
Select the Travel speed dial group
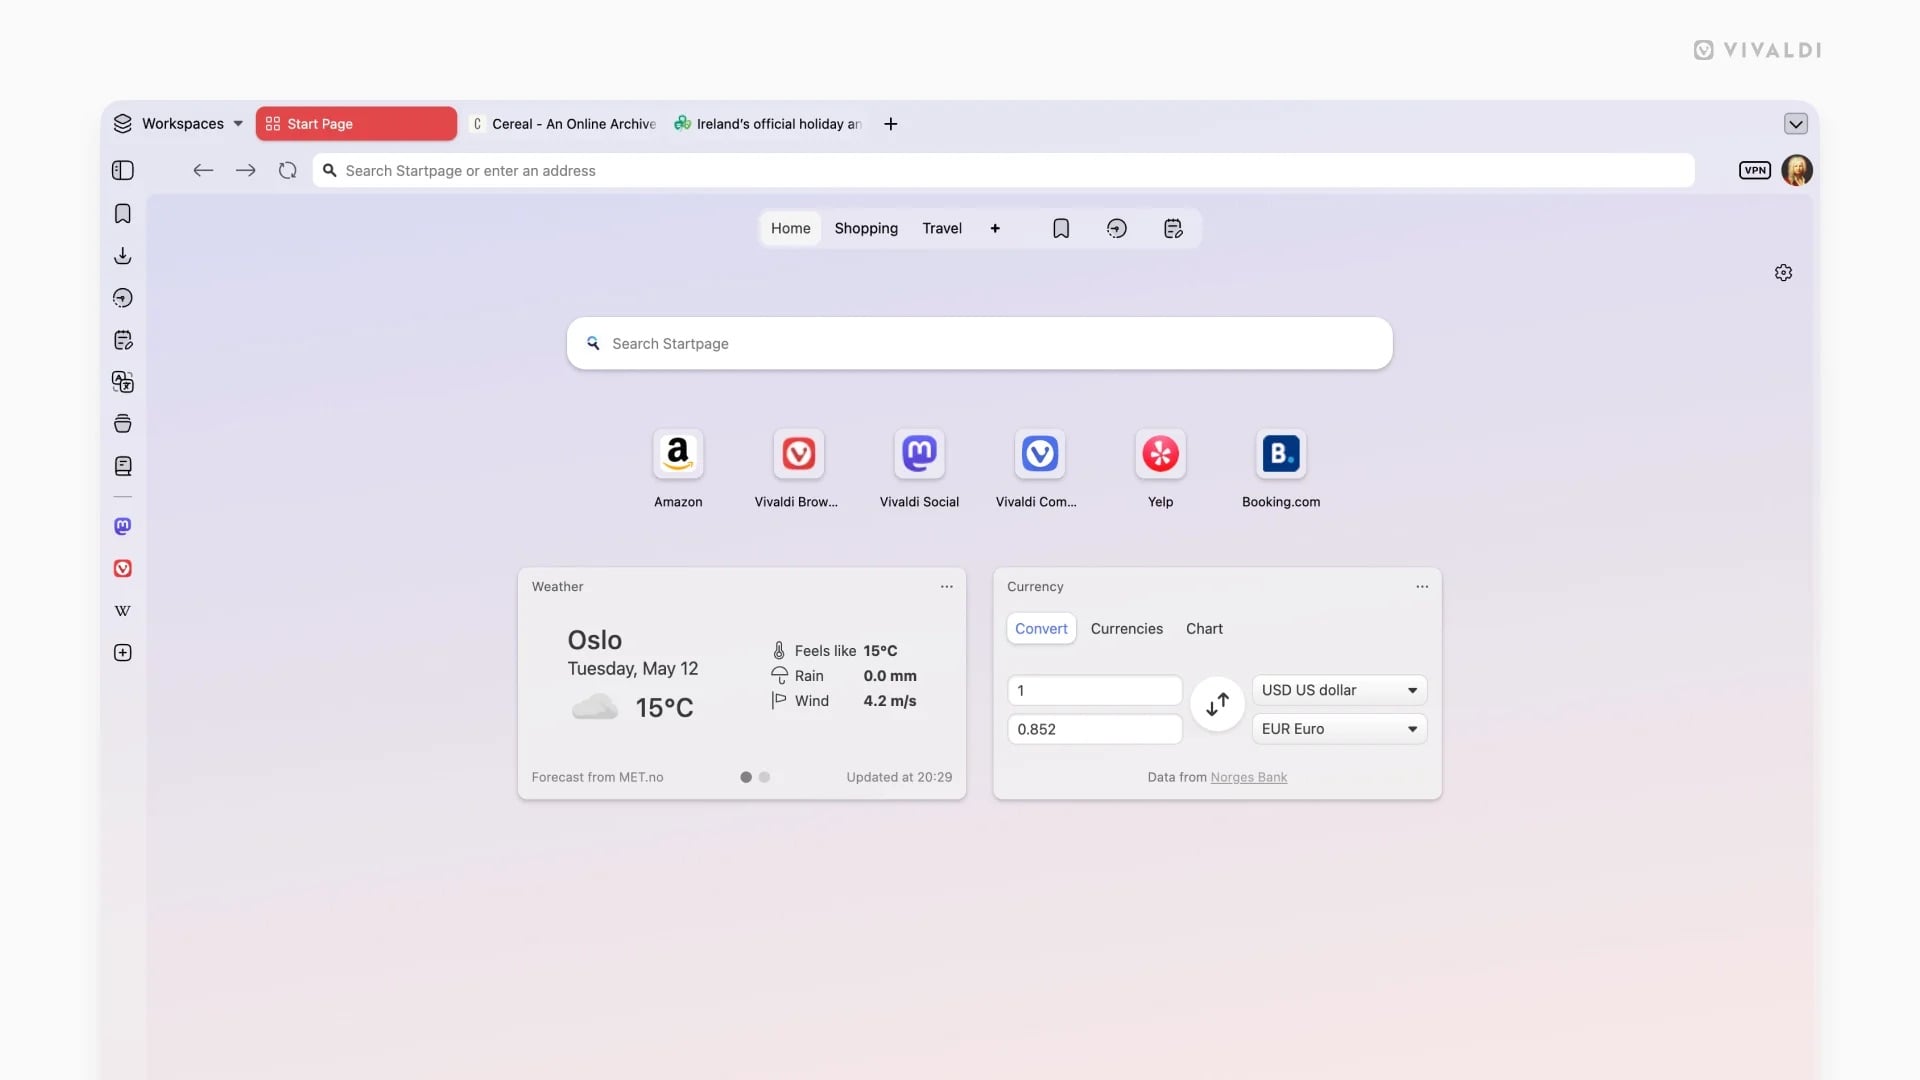click(942, 229)
